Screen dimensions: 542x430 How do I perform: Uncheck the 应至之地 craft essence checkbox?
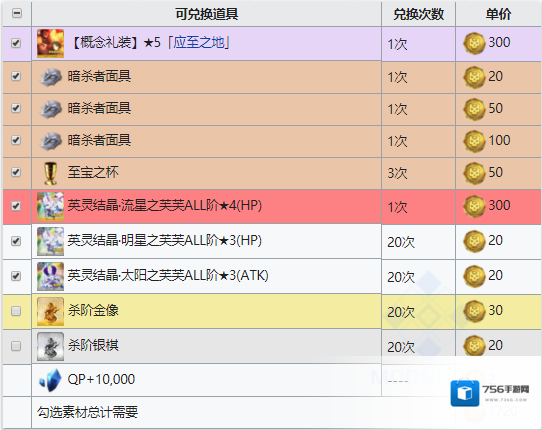16,43
